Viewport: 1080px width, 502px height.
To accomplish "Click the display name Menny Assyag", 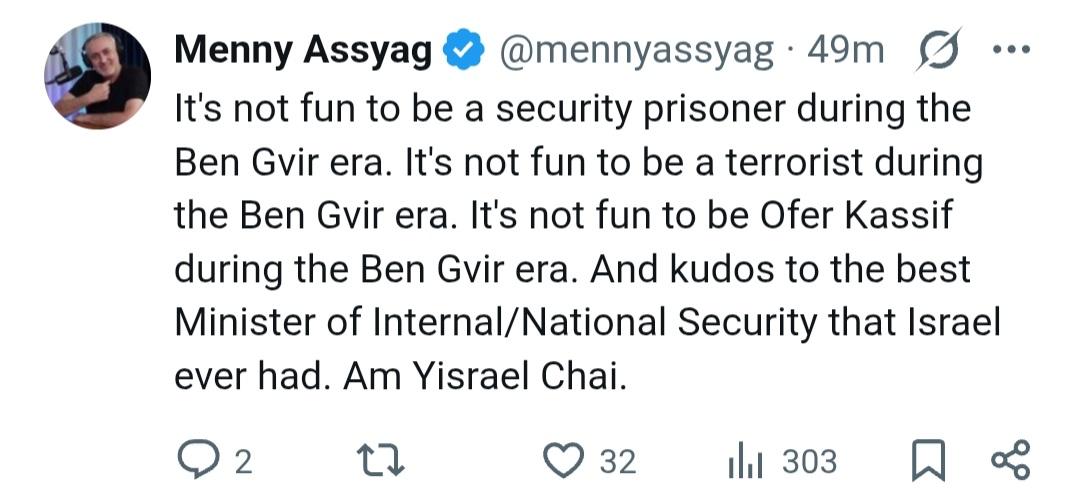I will pyautogui.click(x=303, y=51).
